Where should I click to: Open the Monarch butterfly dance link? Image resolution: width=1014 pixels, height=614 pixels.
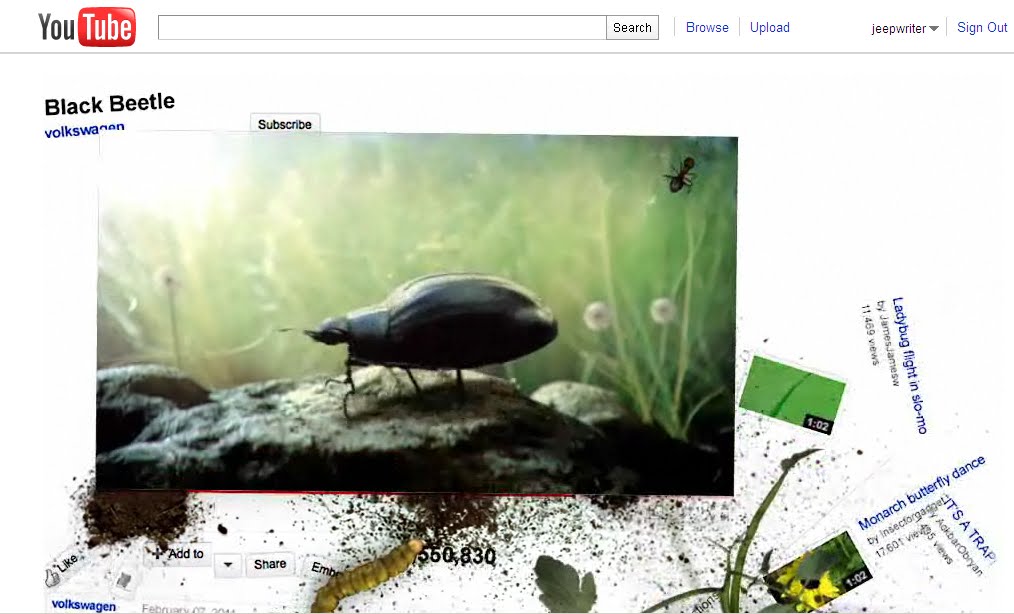[922, 492]
